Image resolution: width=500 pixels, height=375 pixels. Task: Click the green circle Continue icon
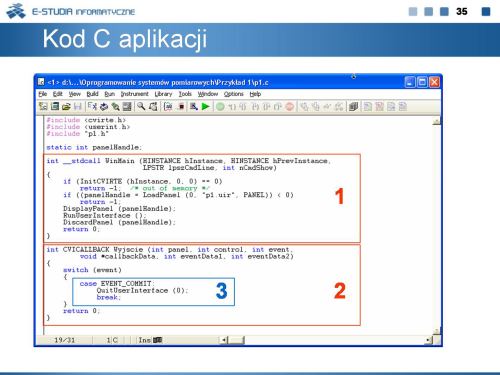click(220, 107)
